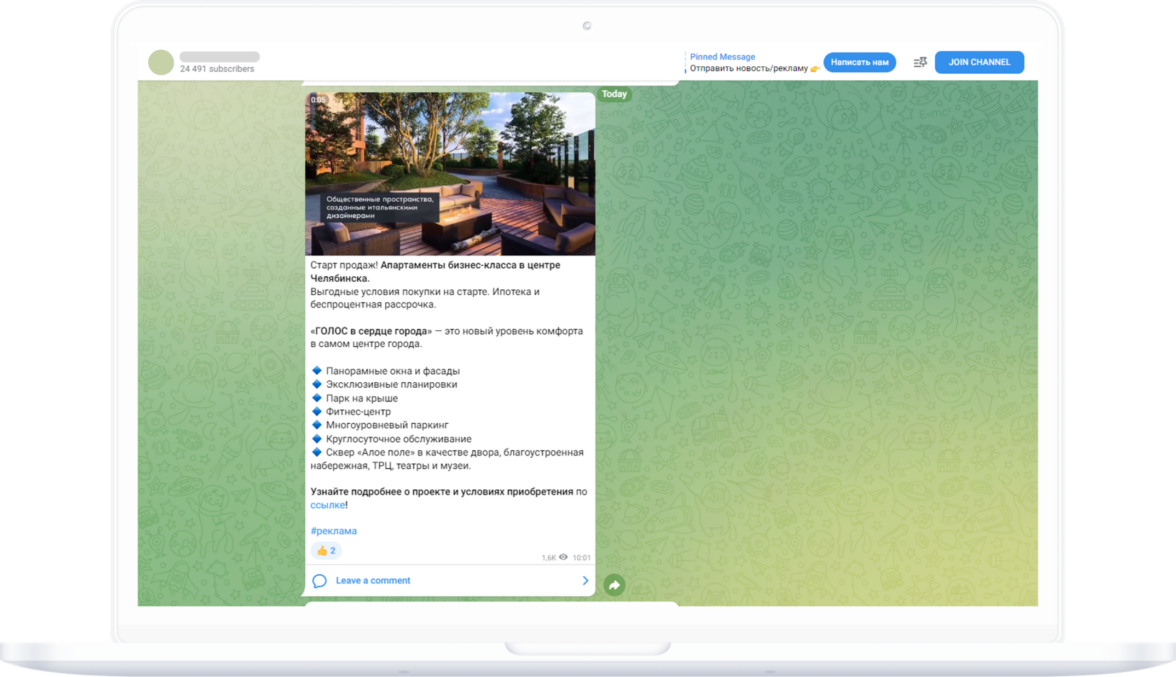Click the "Leave a comment" text
The image size is (1176, 677).
(373, 581)
